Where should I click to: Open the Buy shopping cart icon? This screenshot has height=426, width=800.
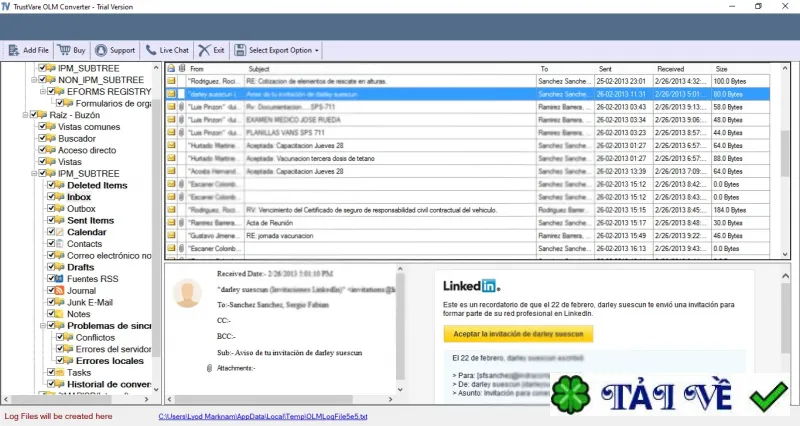[x=64, y=50]
